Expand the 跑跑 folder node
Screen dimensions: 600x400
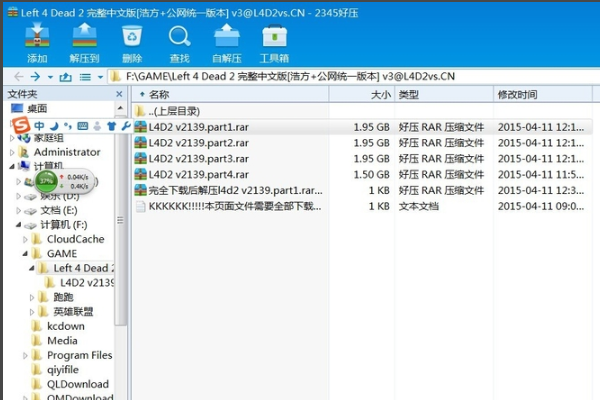pos(32,297)
